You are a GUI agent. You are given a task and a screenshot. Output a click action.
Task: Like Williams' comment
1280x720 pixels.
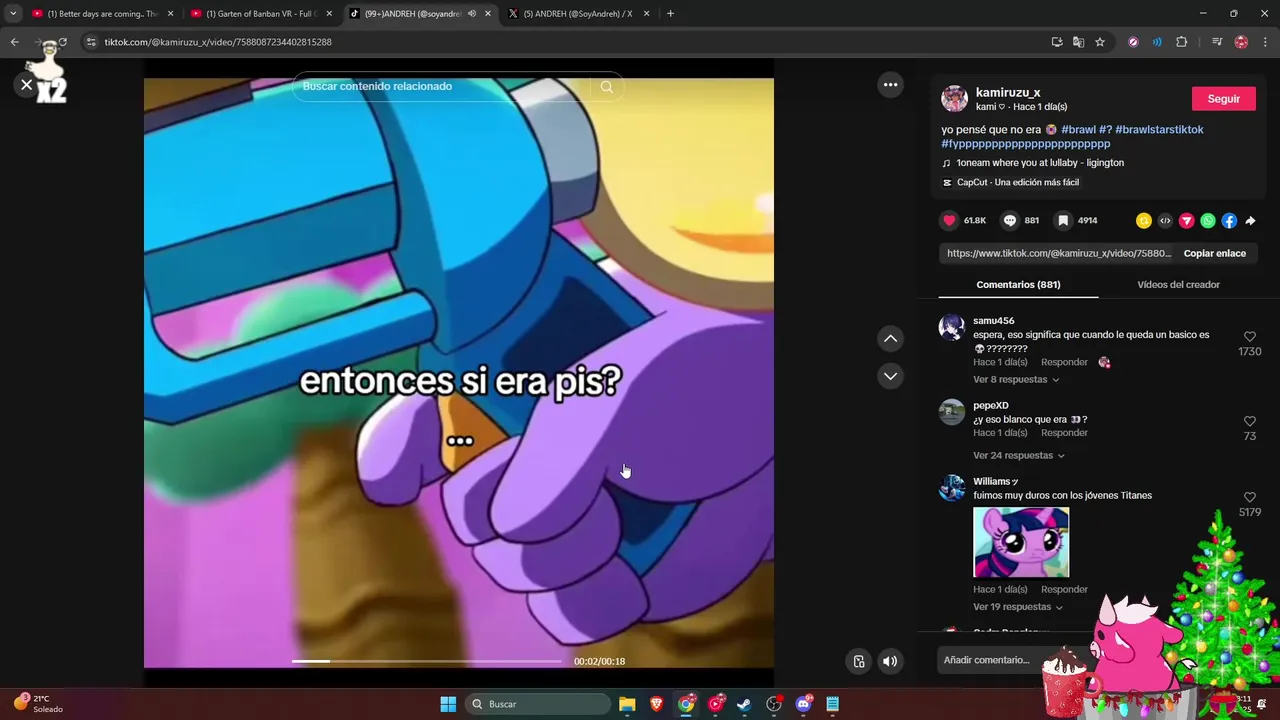click(x=1250, y=497)
